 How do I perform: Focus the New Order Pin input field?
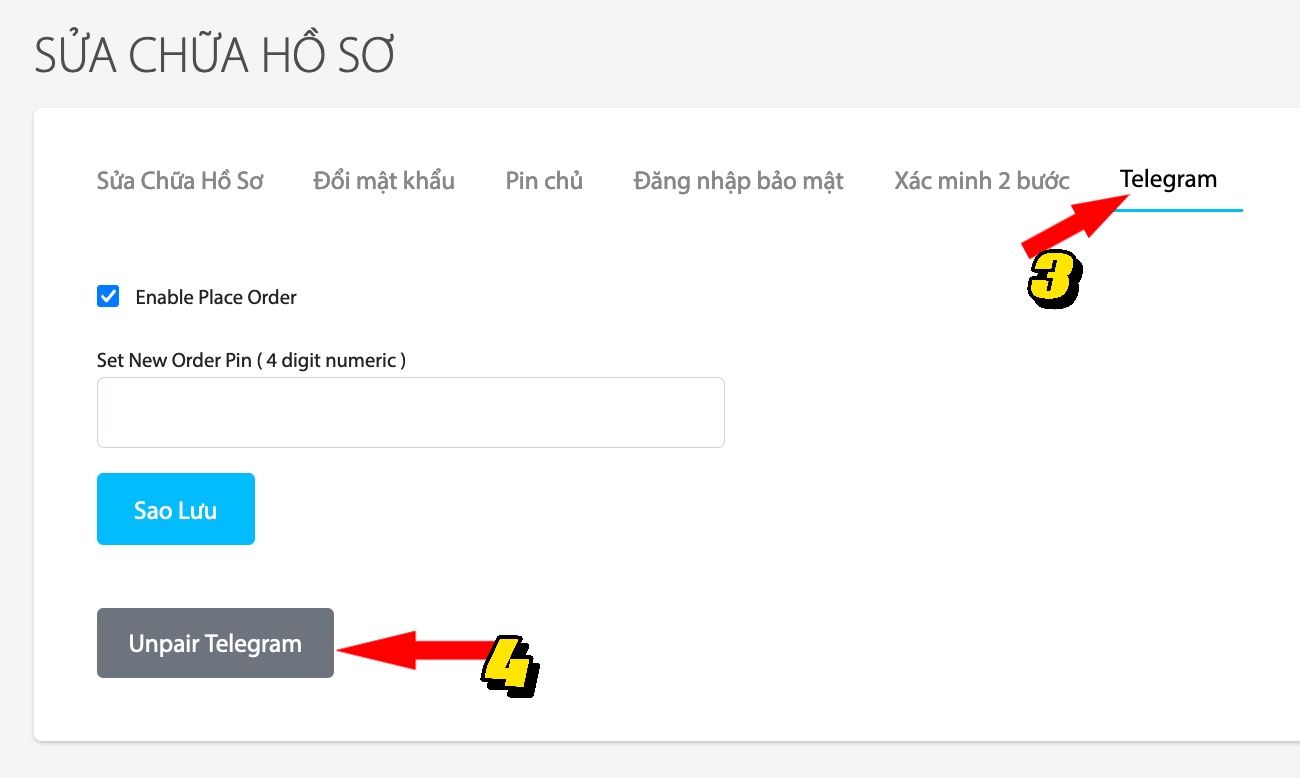410,412
